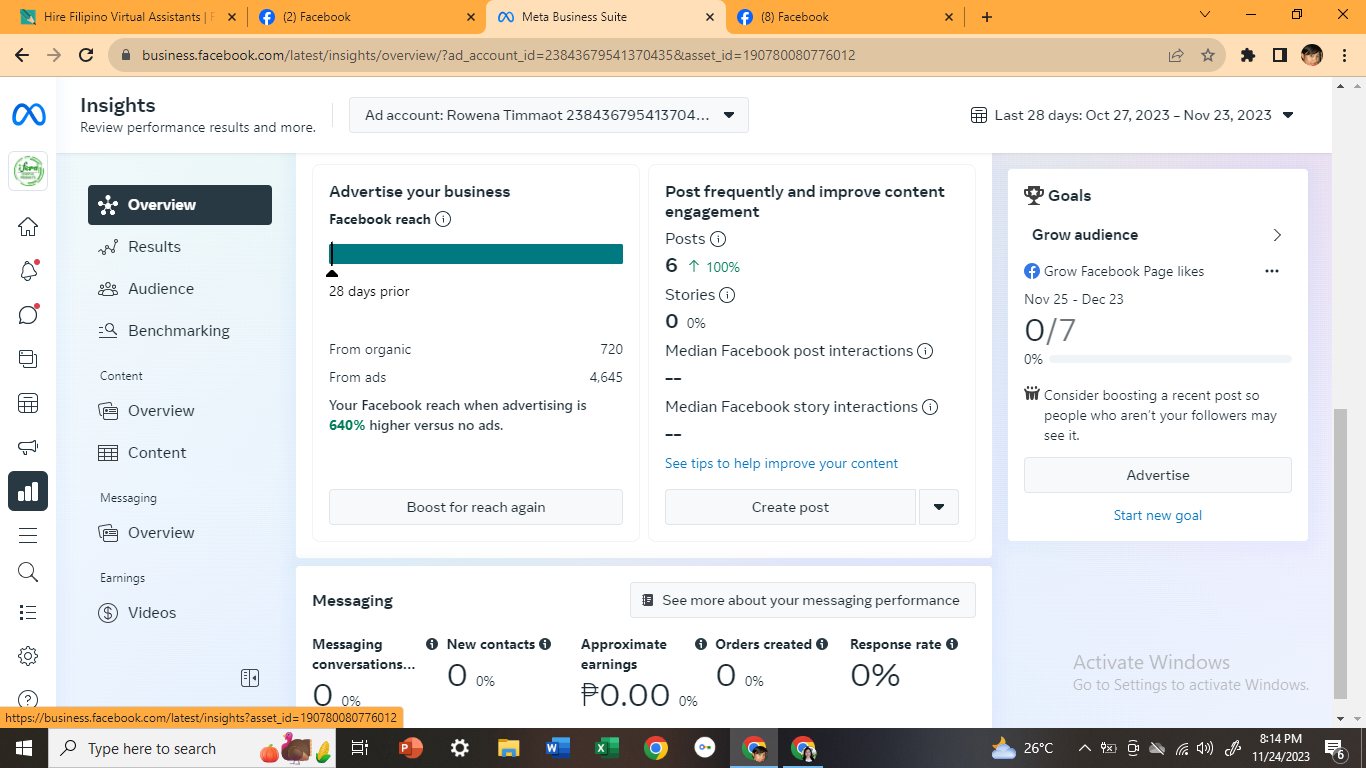Expand the Grow audience goal chevron
The height and width of the screenshot is (768, 1366).
(x=1277, y=235)
